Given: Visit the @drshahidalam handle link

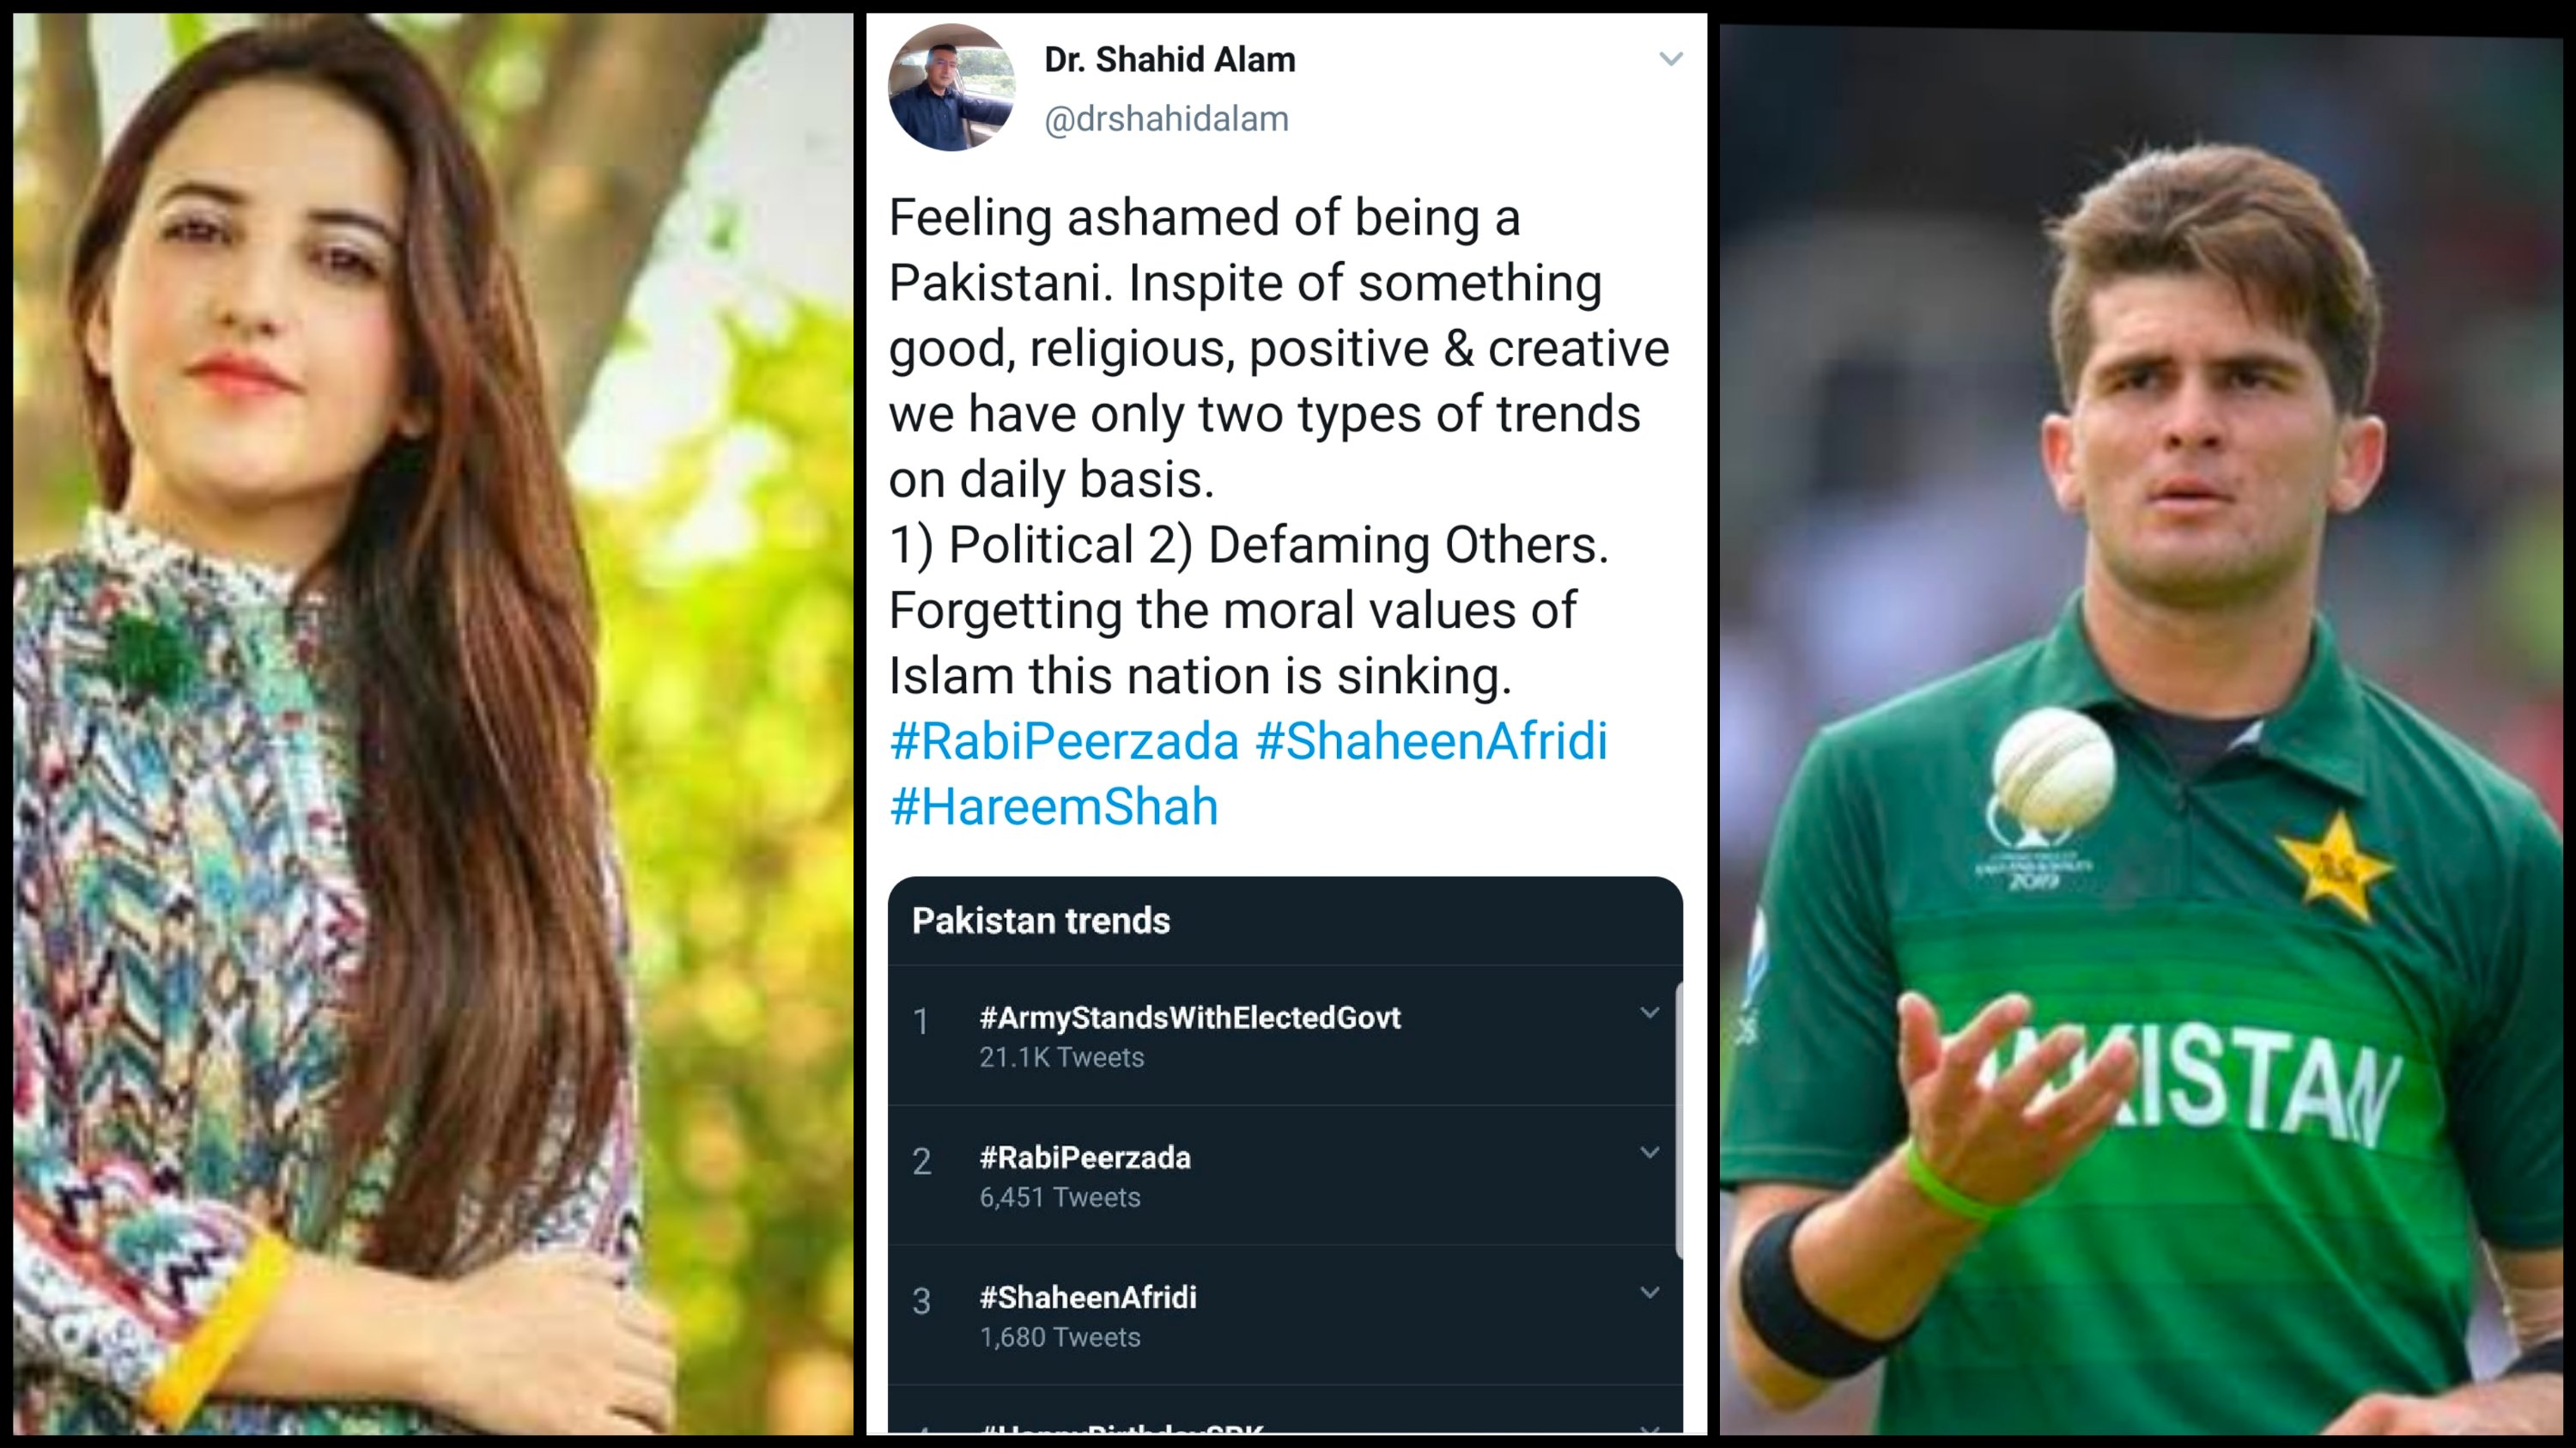Looking at the screenshot, I should pyautogui.click(x=1166, y=119).
